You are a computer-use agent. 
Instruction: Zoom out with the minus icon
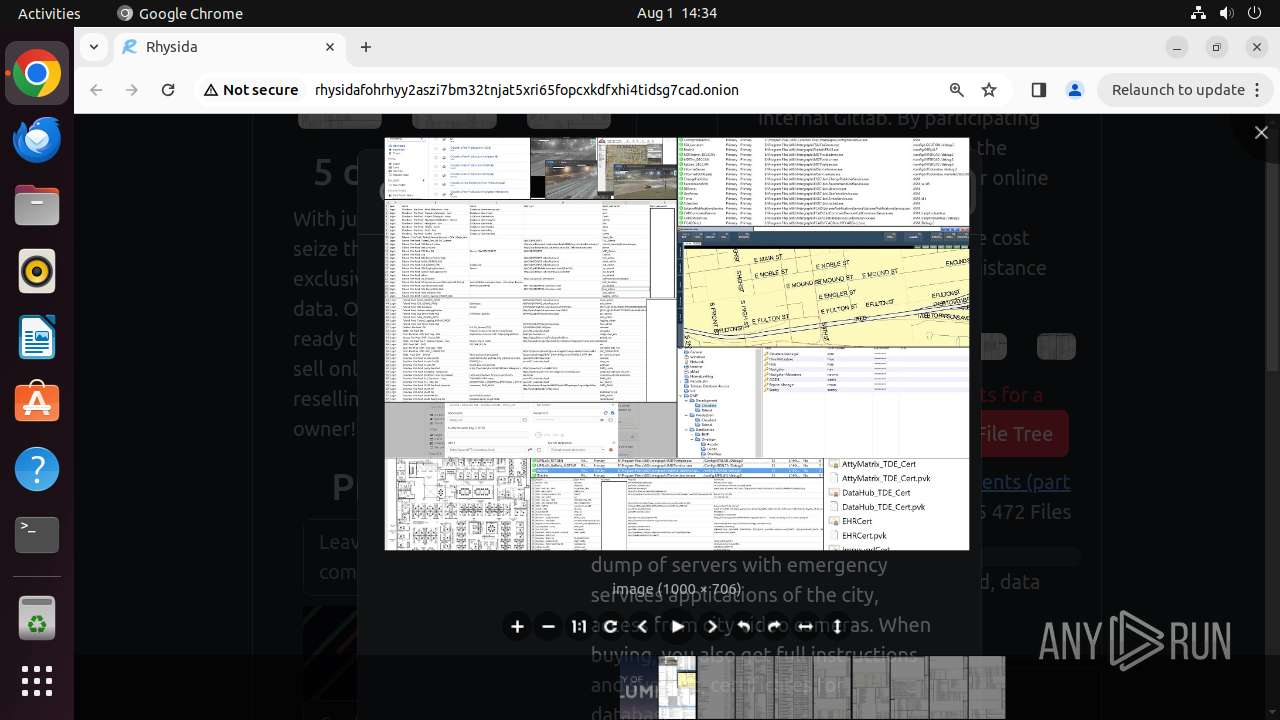pyautogui.click(x=548, y=627)
